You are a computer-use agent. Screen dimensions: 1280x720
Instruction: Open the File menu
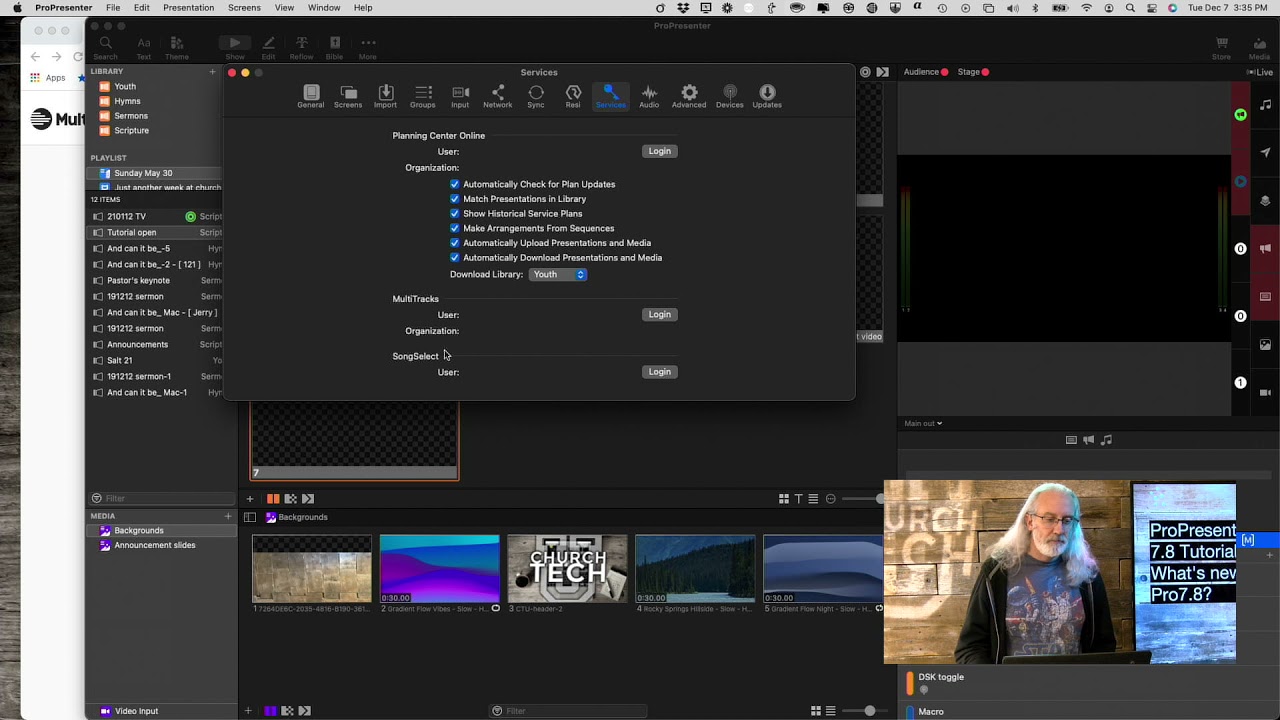(x=113, y=8)
